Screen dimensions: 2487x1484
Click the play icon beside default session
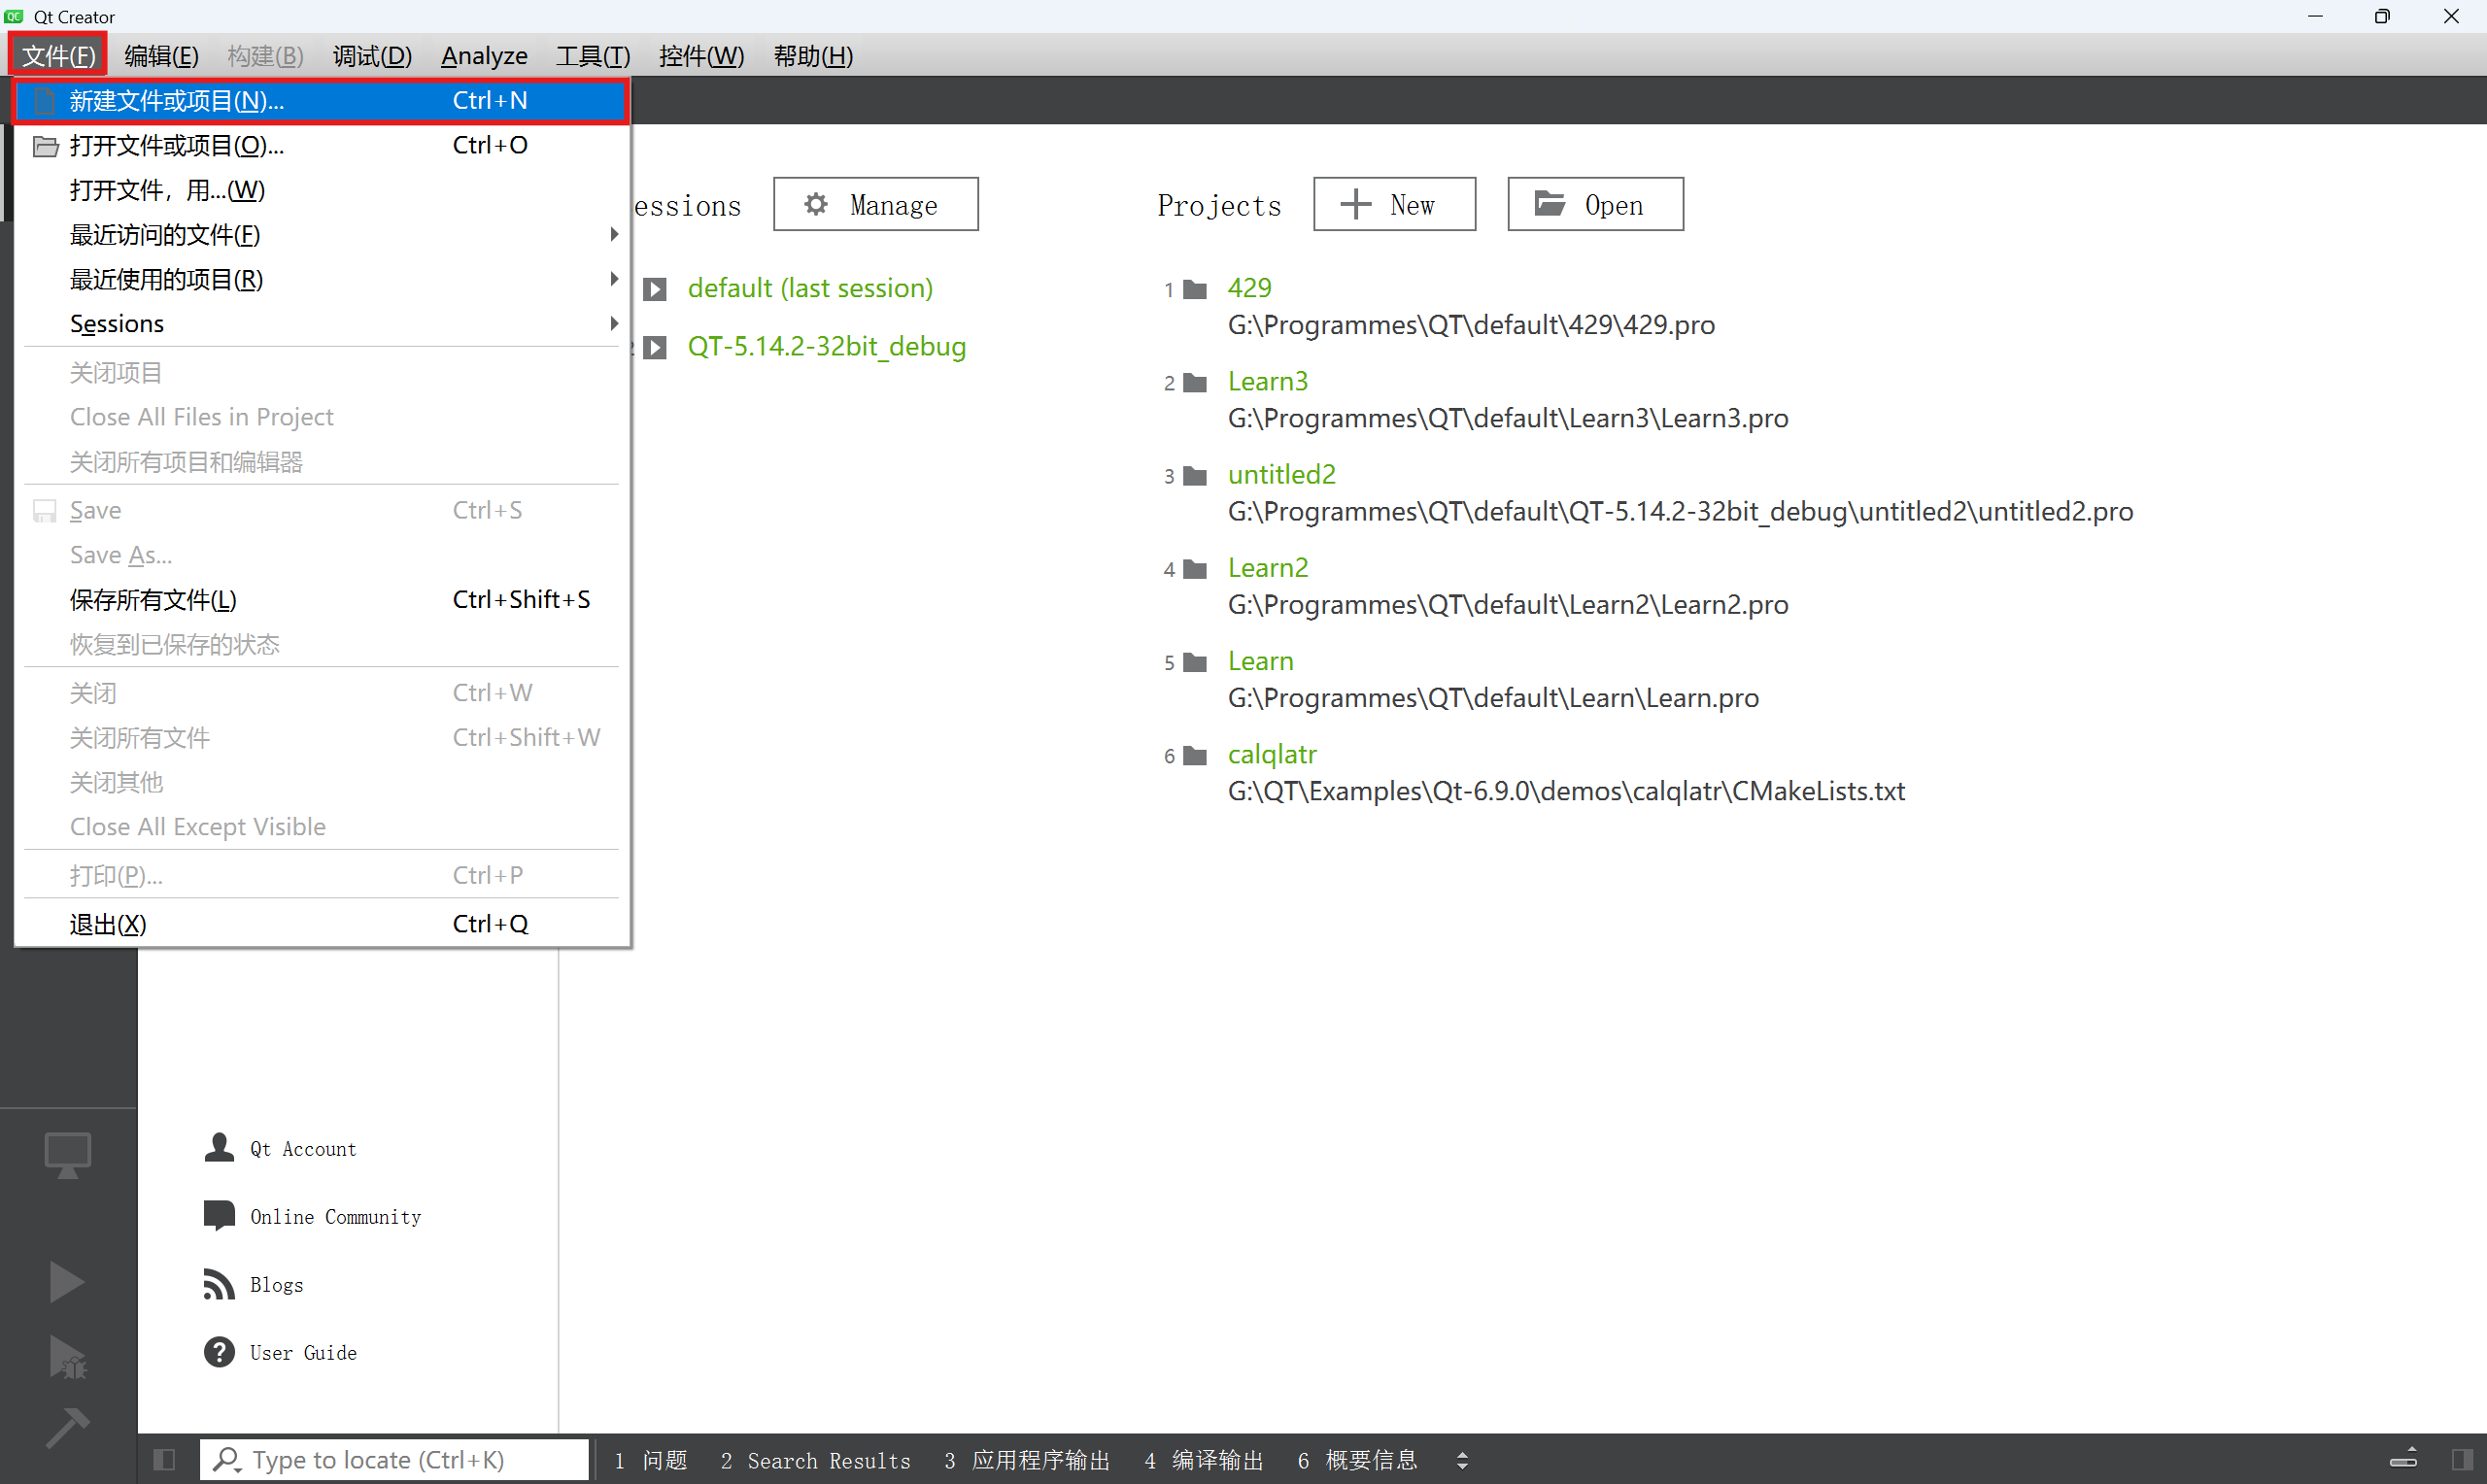click(655, 289)
